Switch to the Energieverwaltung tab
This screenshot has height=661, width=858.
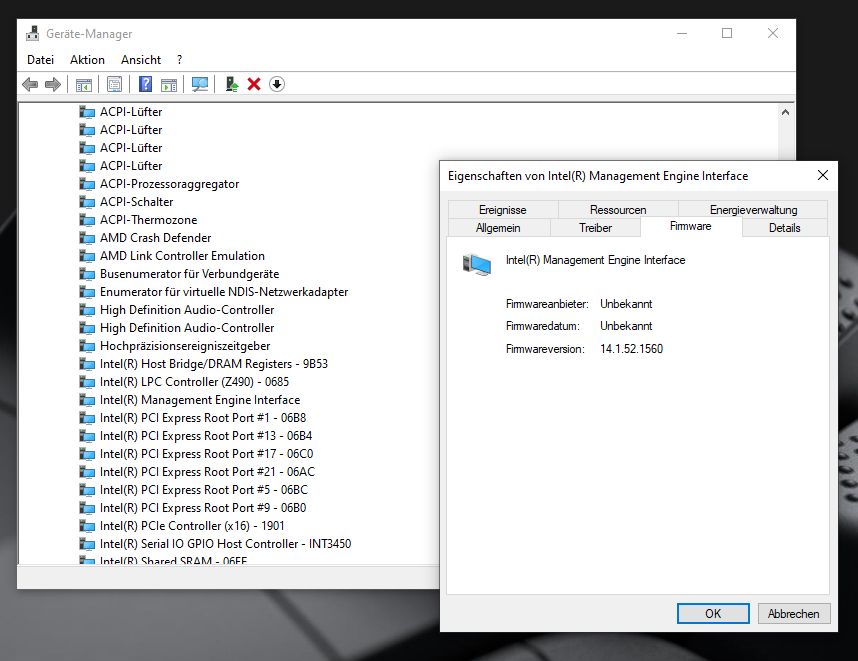[x=753, y=210]
